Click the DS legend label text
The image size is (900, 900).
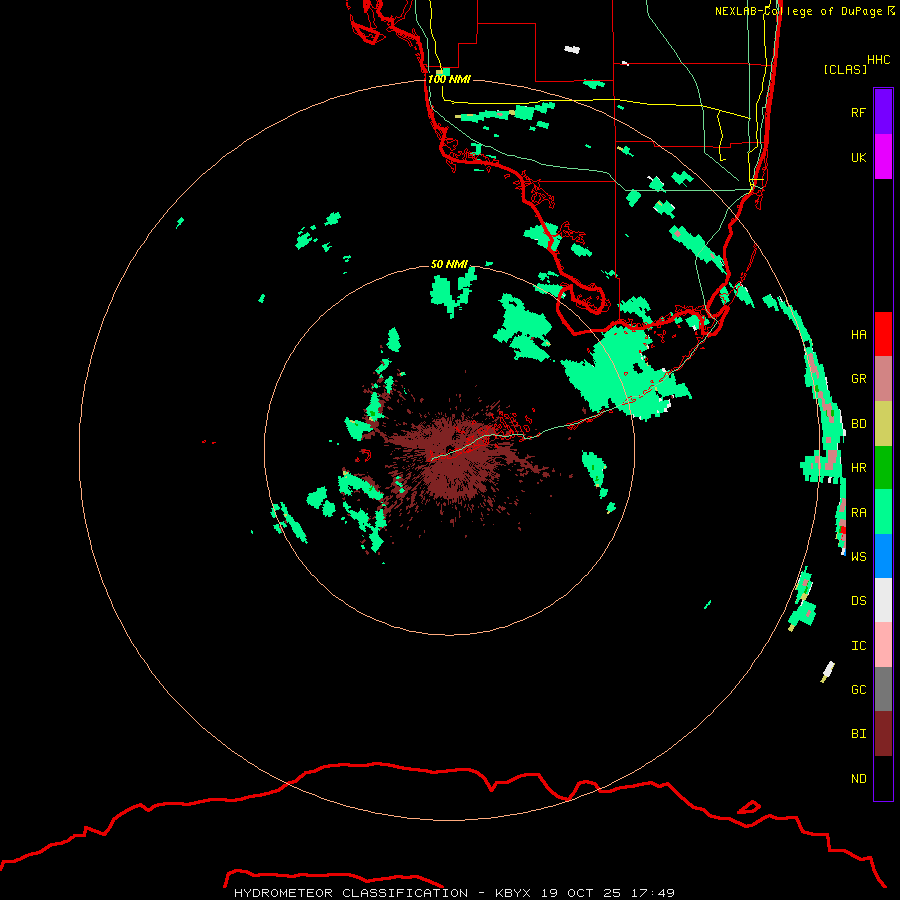point(858,601)
